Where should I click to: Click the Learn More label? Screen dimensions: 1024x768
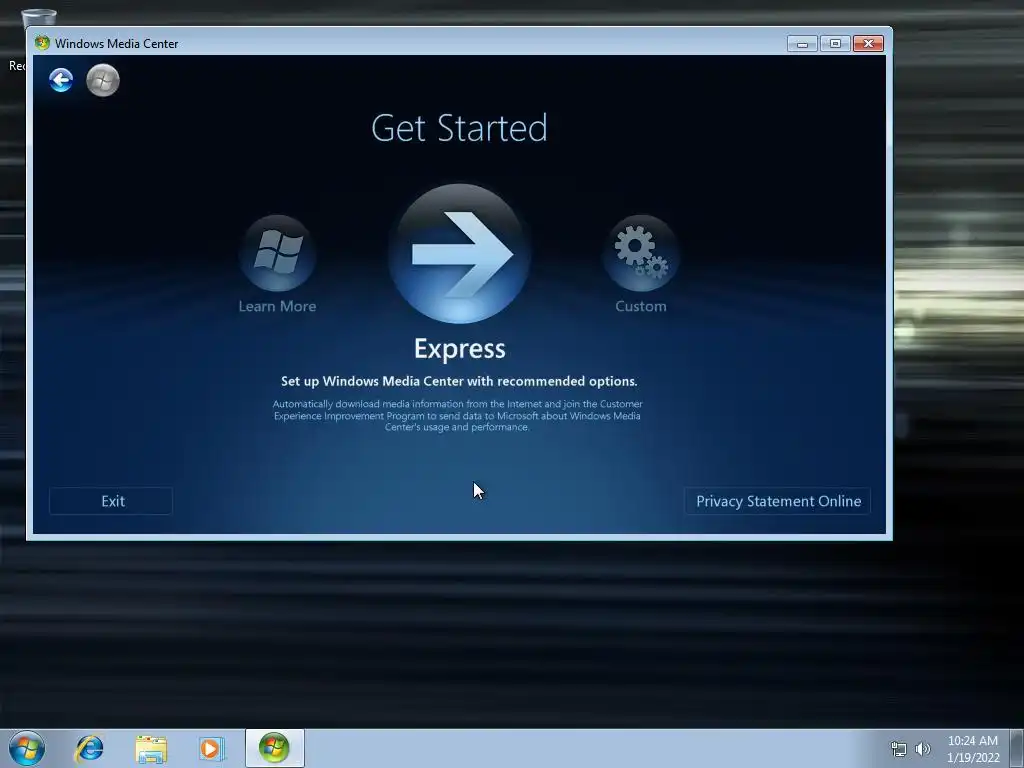click(x=278, y=306)
